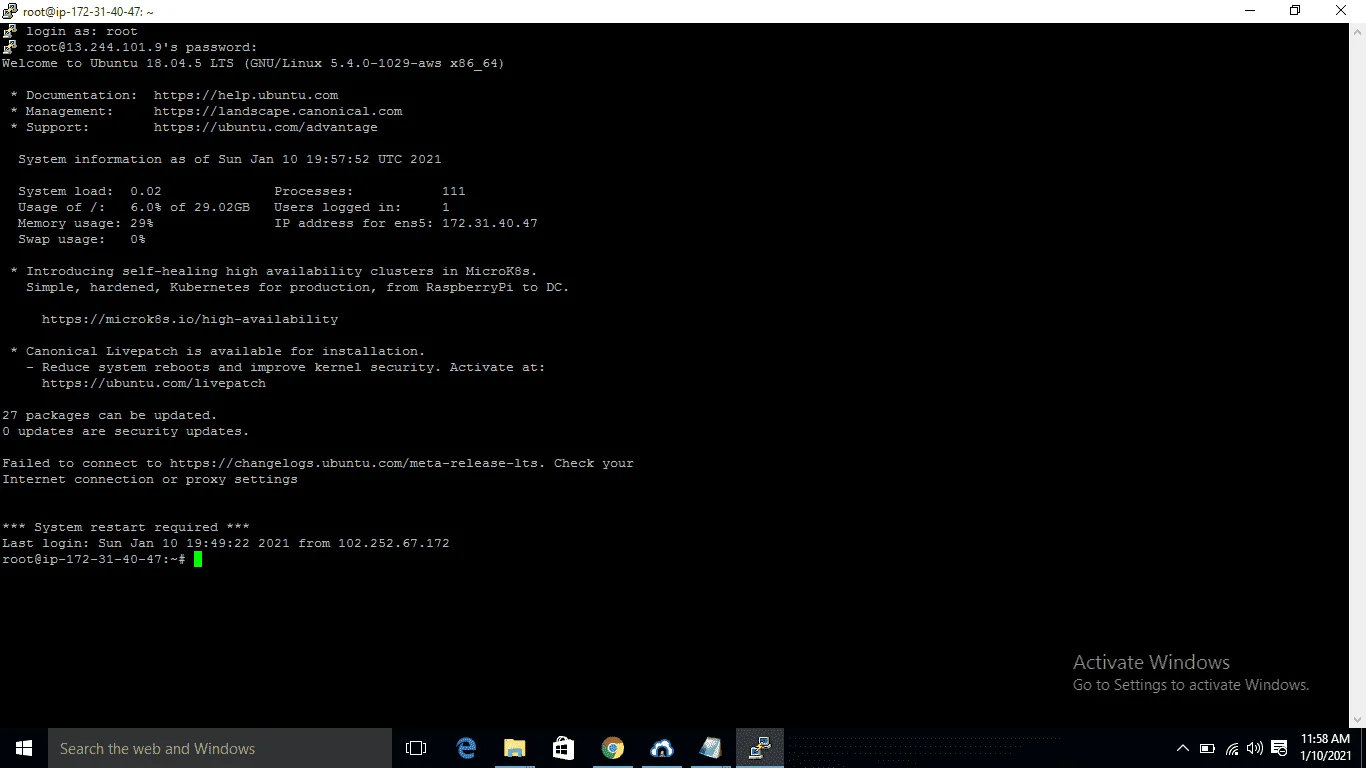
Task: Click the '*** System restart required ***' line
Action: (126, 527)
